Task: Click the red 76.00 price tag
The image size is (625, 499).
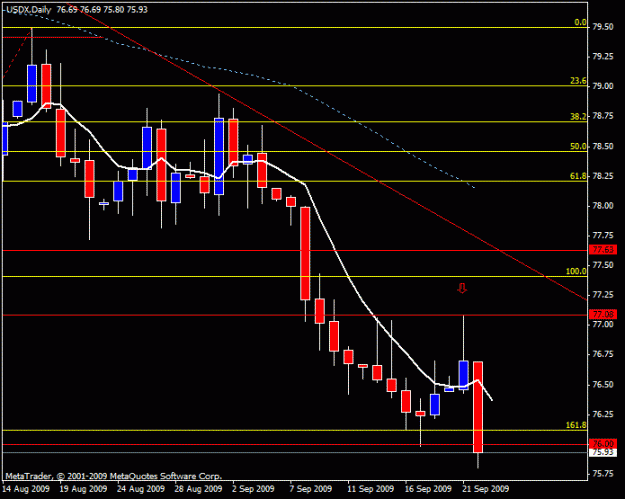Action: coord(603,444)
